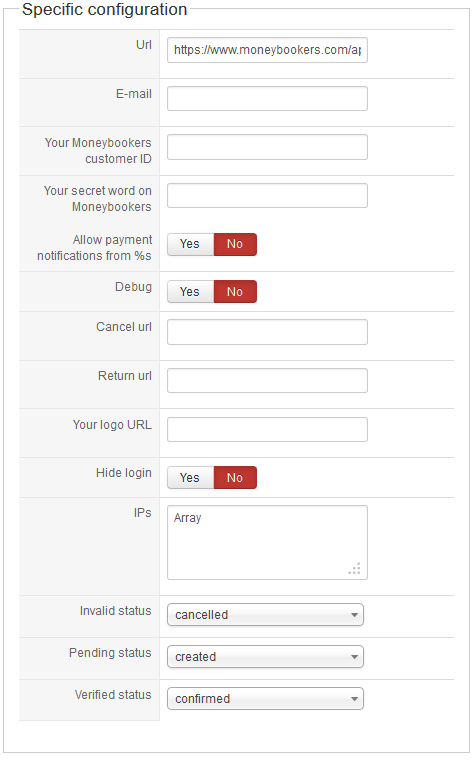Focus the Your logo URL field
Image resolution: width=476 pixels, height=761 pixels.
[x=267, y=430]
